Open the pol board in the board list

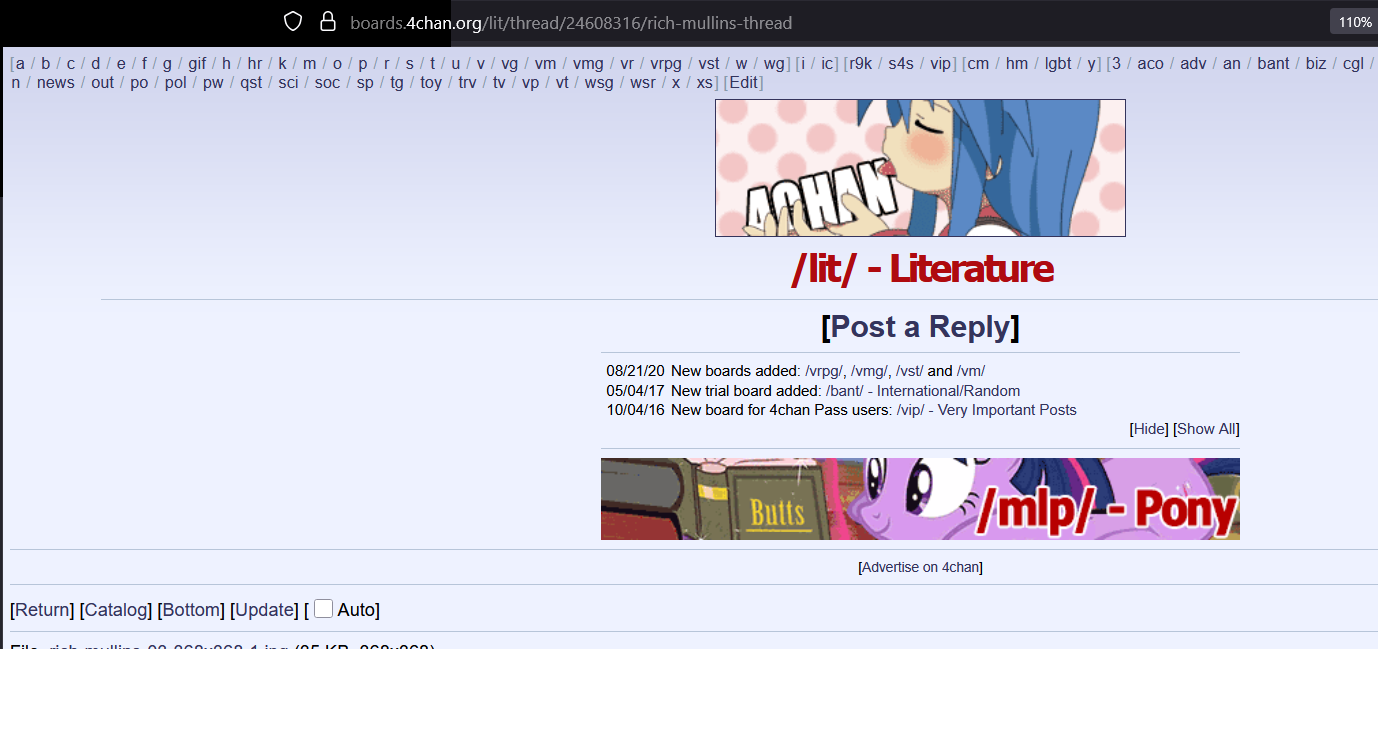pos(176,83)
